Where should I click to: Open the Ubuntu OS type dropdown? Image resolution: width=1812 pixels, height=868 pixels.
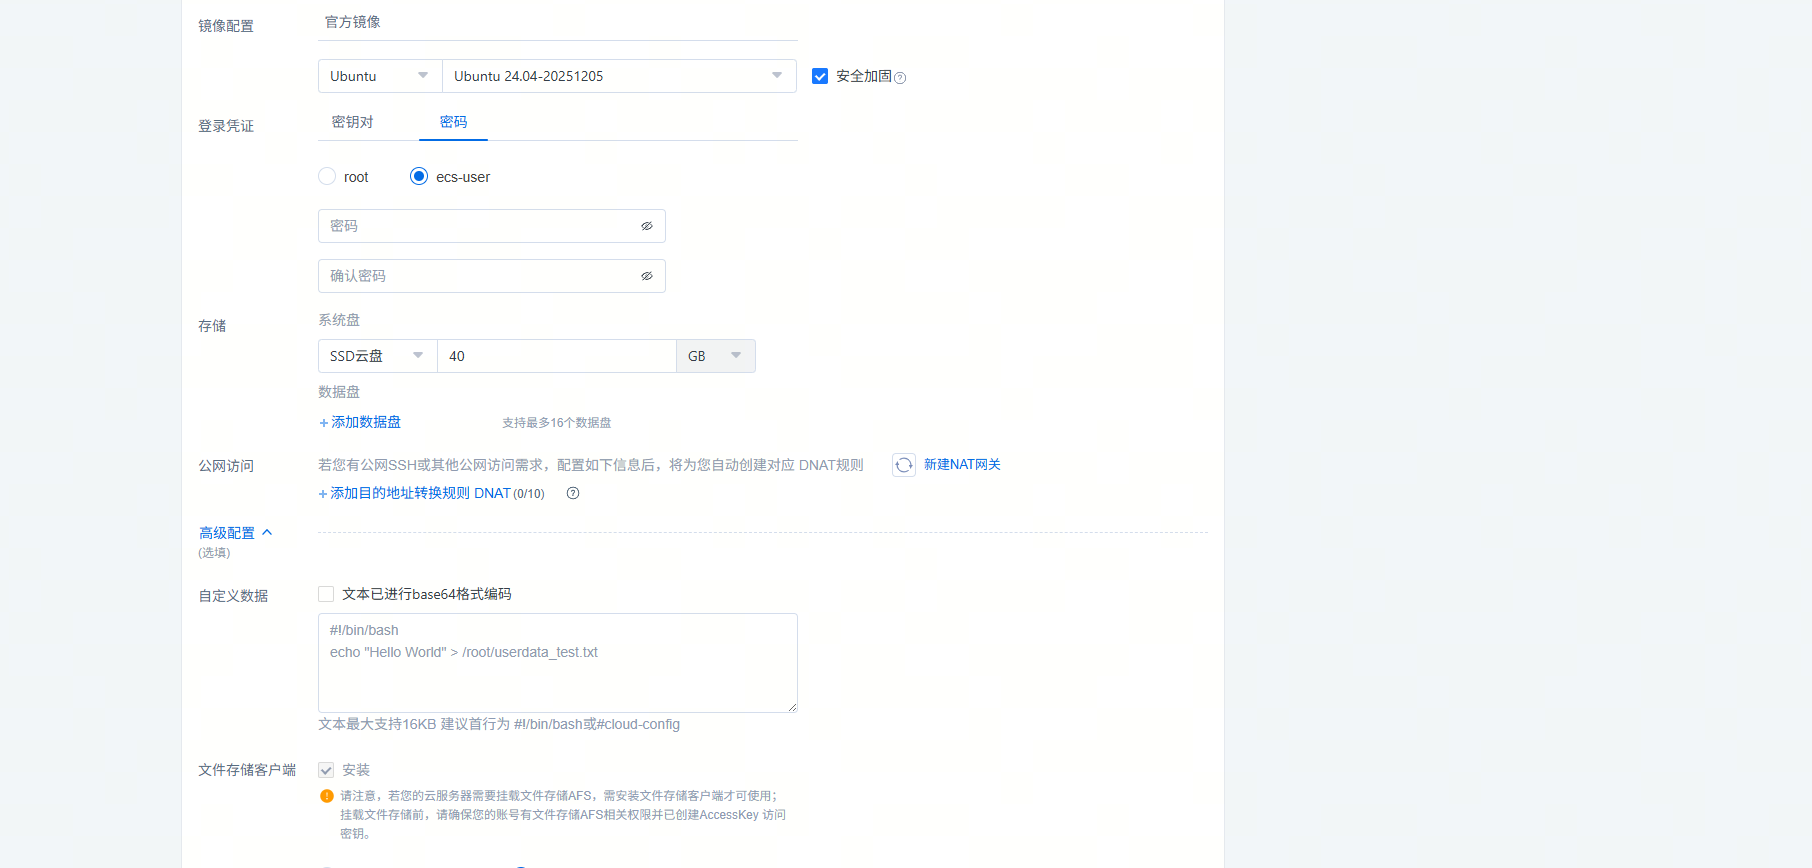tap(380, 76)
